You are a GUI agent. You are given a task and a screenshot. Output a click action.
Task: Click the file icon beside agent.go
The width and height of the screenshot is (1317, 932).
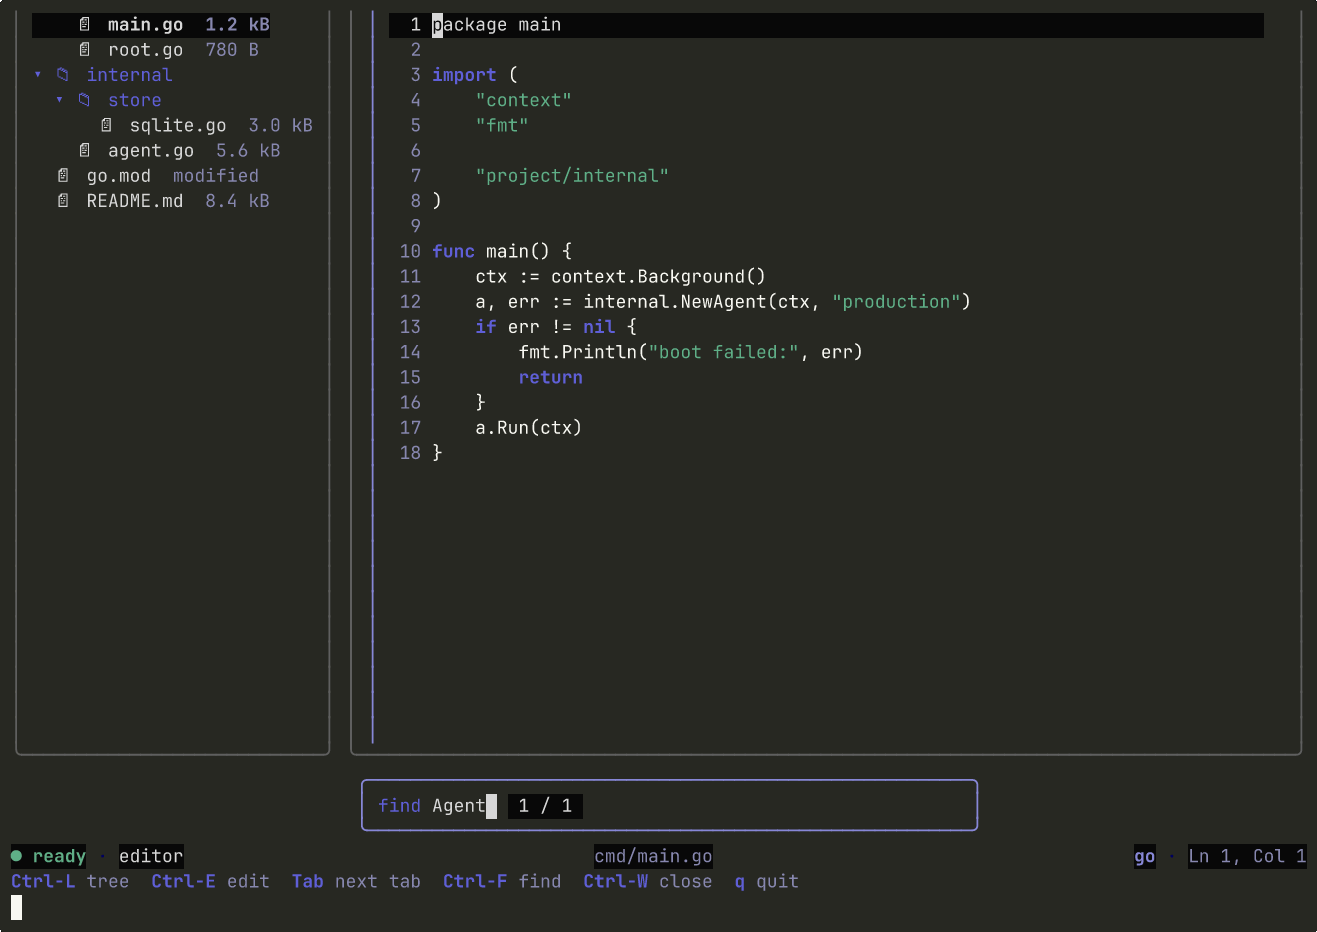(x=85, y=150)
